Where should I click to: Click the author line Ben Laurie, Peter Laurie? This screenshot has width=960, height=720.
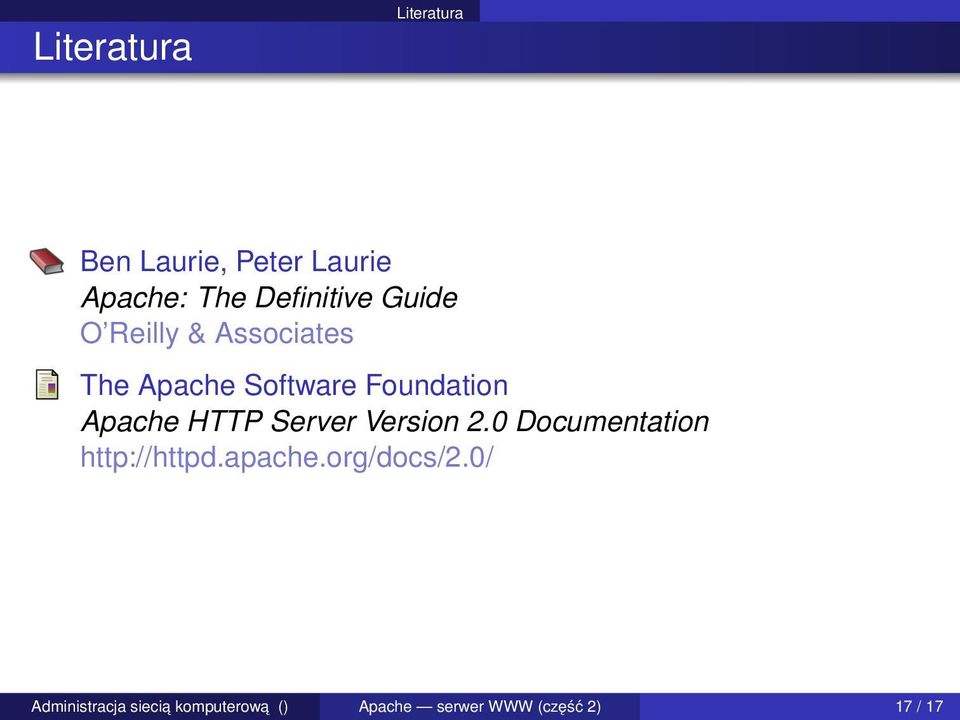pos(236,261)
